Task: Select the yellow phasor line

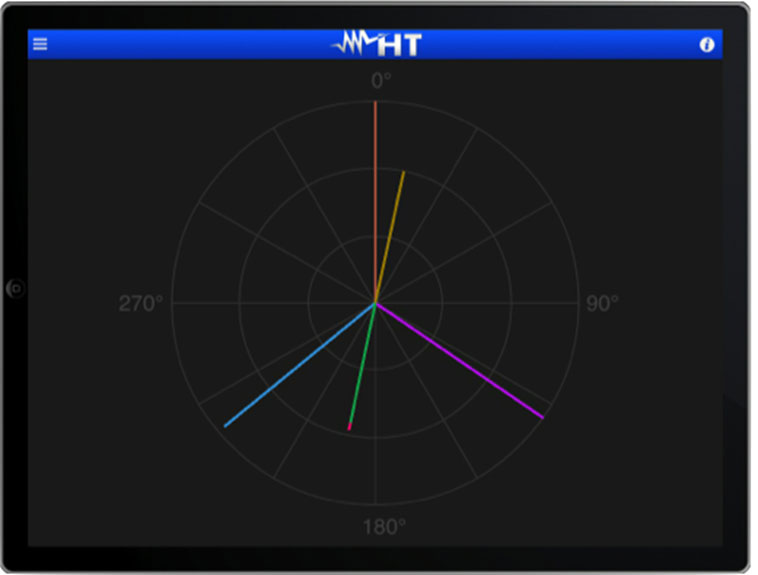Action: pyautogui.click(x=390, y=235)
